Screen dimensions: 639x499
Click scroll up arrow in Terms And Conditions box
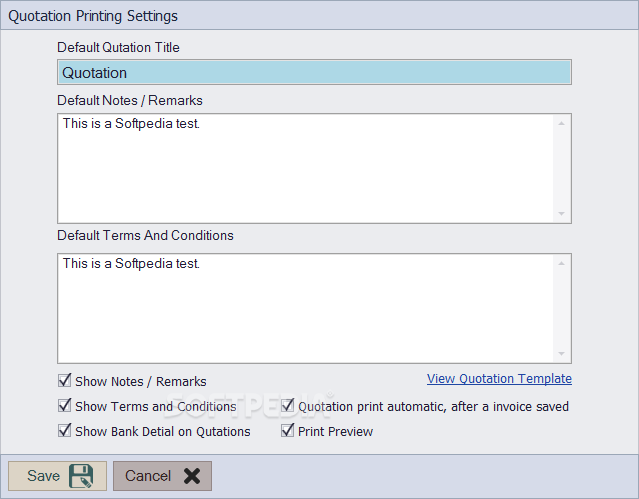(x=562, y=263)
